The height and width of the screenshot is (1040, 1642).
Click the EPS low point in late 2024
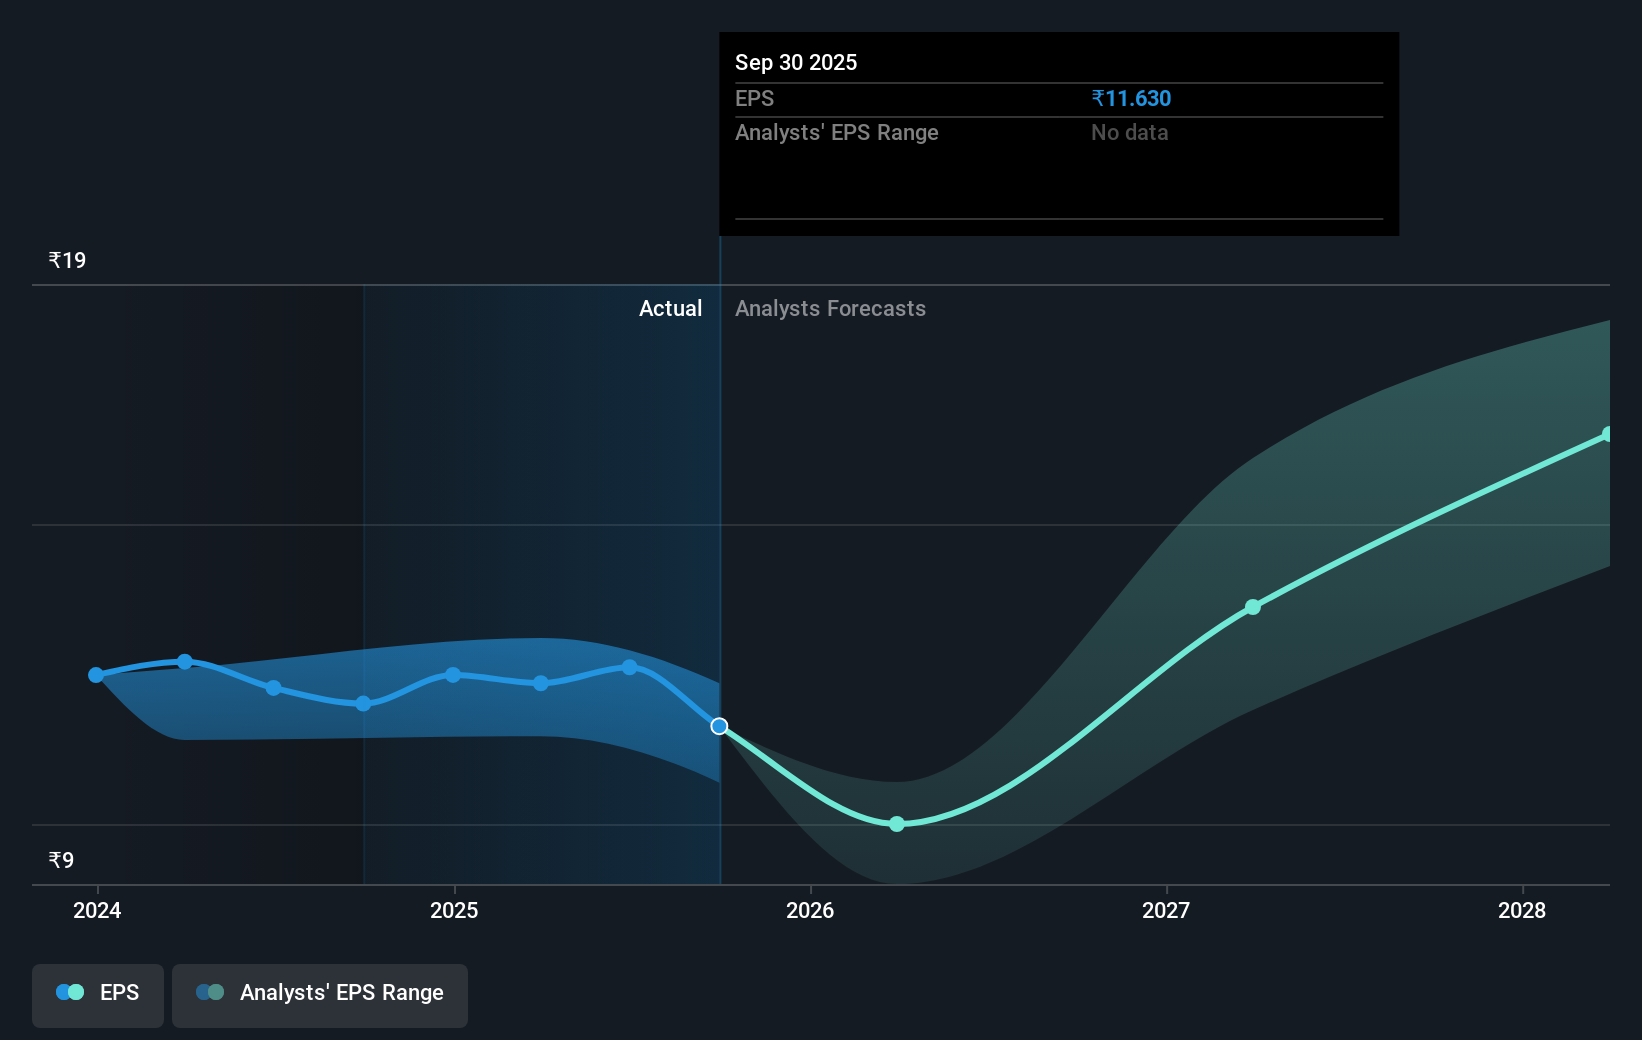(x=364, y=704)
